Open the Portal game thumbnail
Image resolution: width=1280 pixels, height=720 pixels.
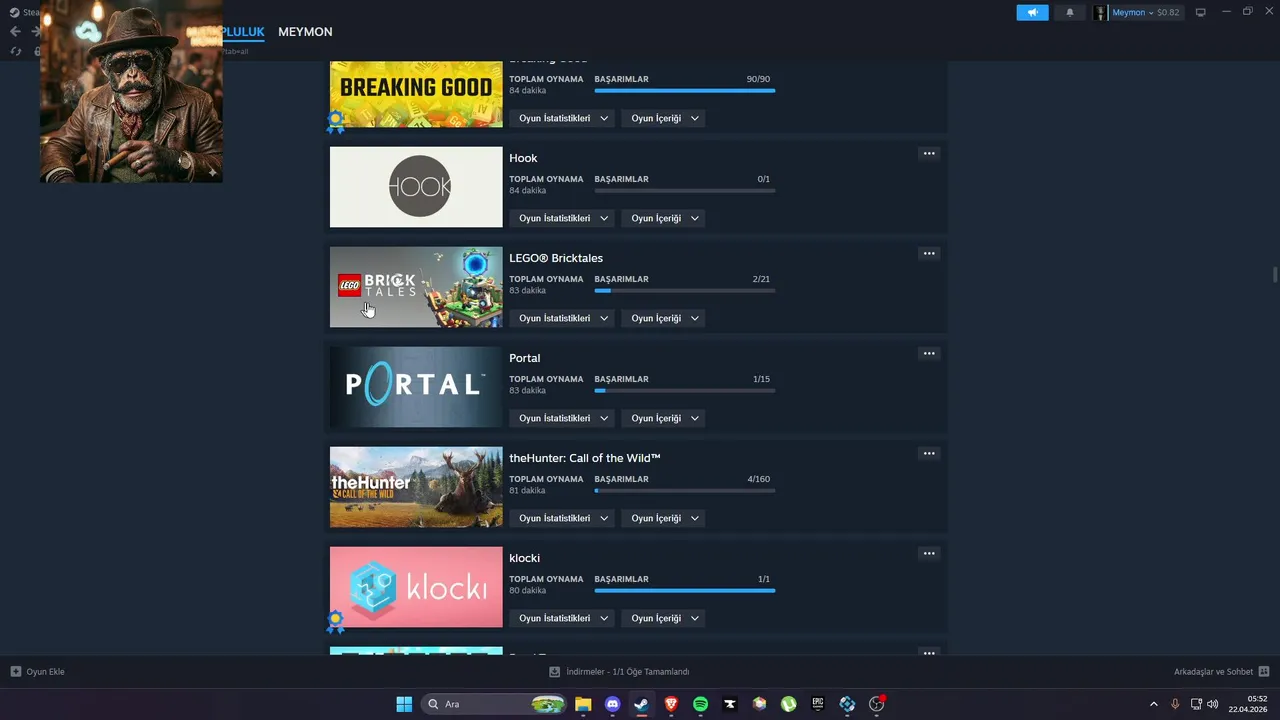[x=416, y=387]
